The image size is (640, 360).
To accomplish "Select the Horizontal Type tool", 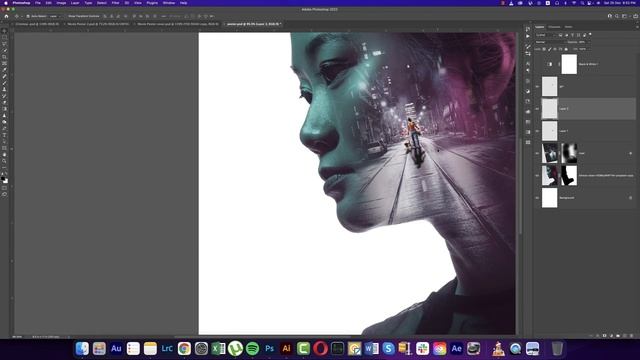I will pyautogui.click(x=4, y=135).
